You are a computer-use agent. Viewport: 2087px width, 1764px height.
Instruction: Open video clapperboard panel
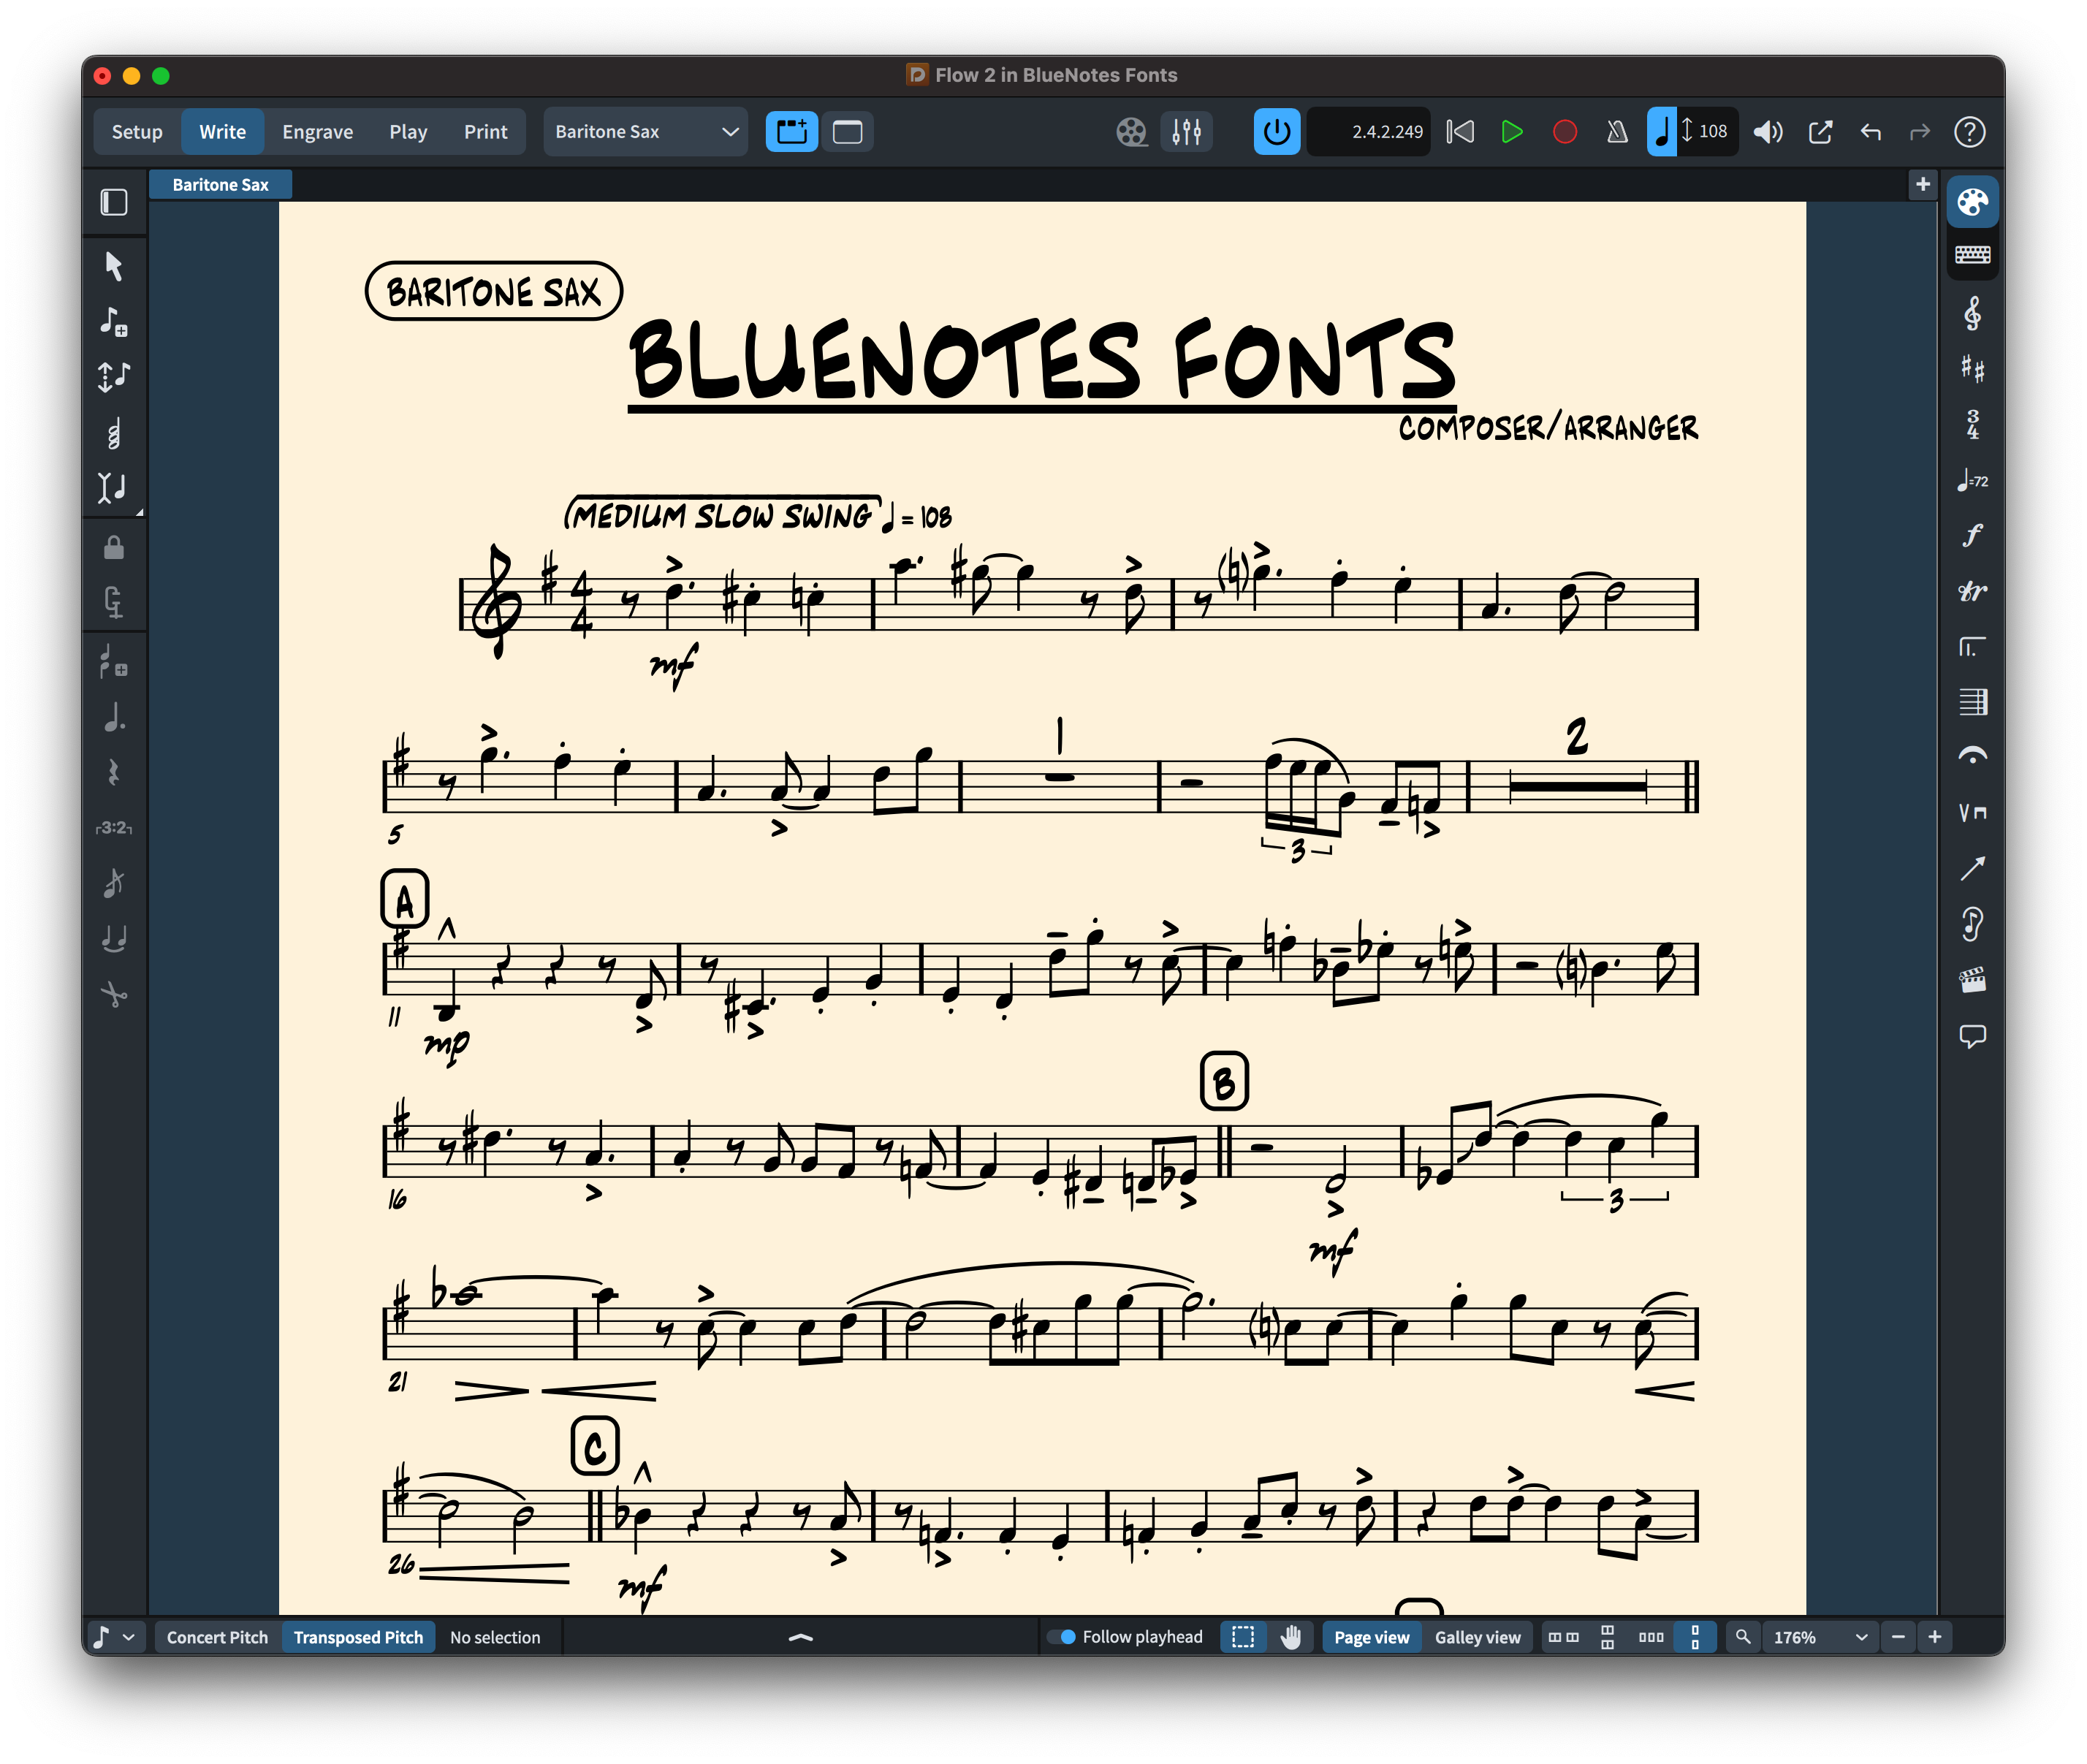(x=1972, y=980)
